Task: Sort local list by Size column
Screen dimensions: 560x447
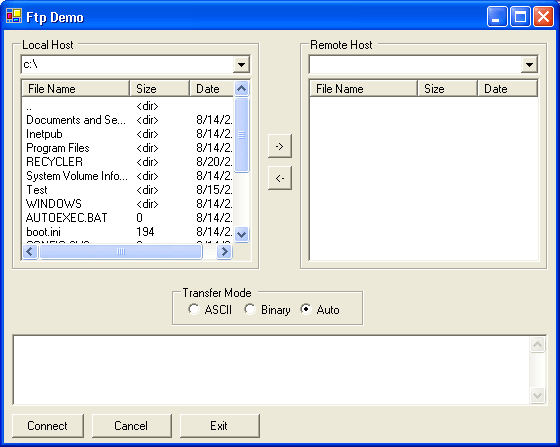Action: click(x=159, y=89)
